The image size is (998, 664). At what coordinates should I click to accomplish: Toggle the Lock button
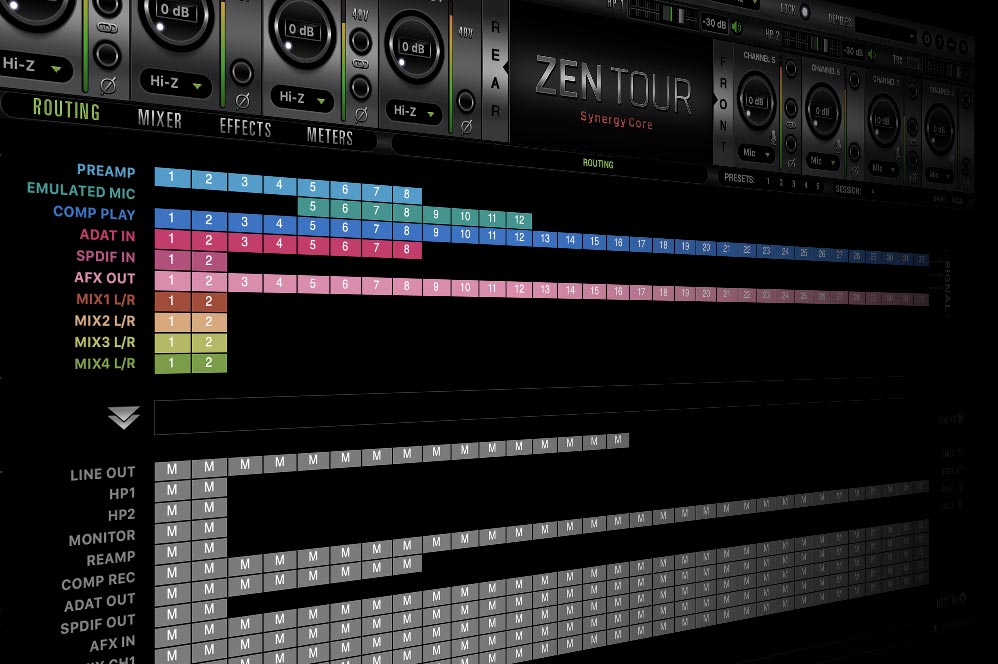point(806,10)
